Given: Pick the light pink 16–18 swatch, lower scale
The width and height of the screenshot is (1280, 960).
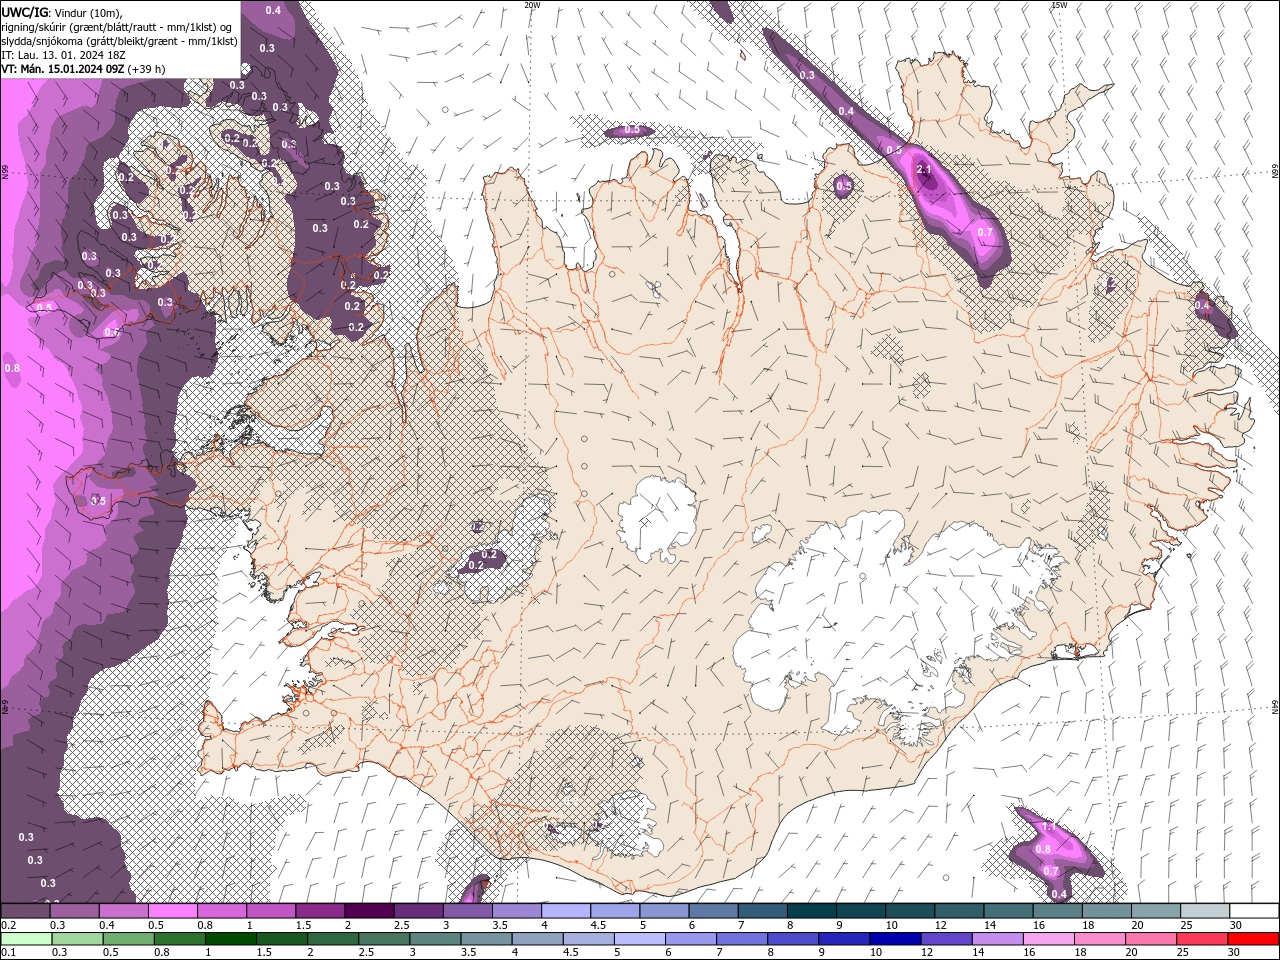Looking at the screenshot, I should 1050,939.
